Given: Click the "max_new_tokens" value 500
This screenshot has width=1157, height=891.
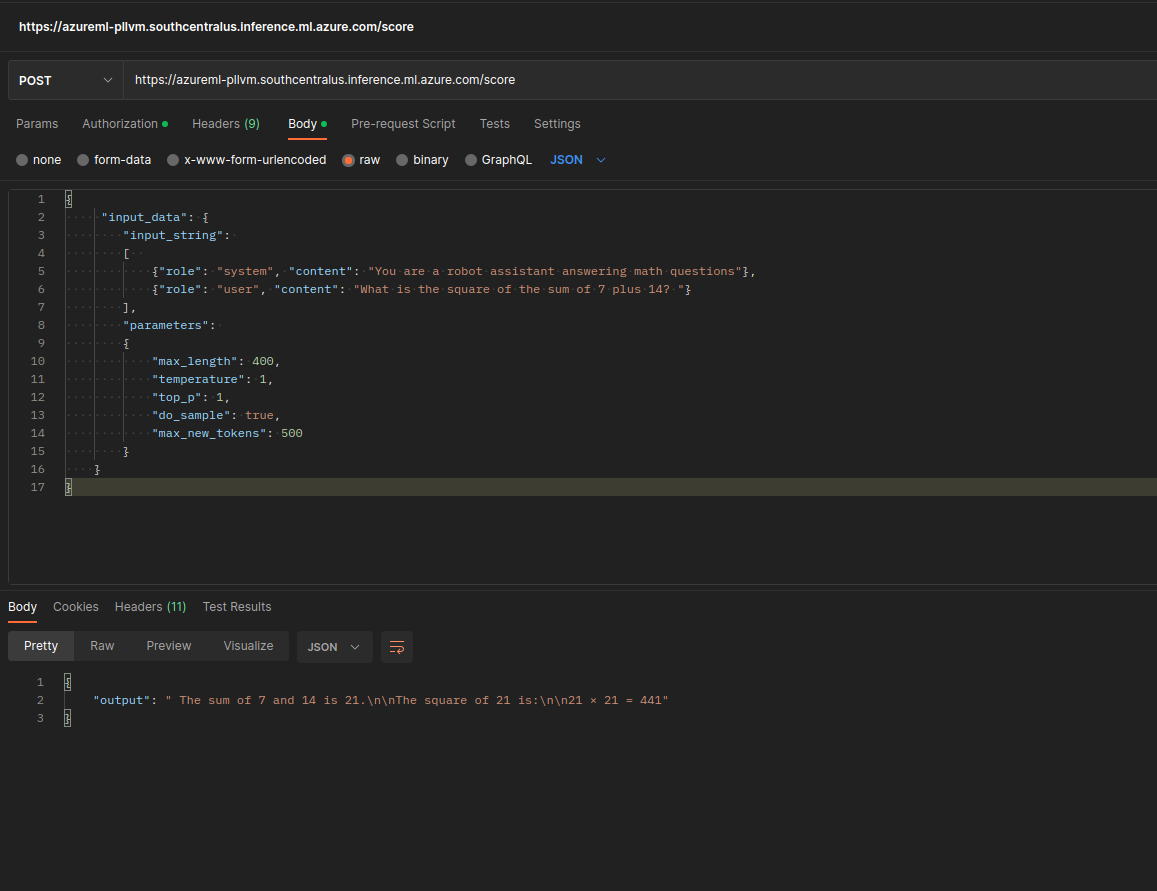Looking at the screenshot, I should tap(291, 434).
